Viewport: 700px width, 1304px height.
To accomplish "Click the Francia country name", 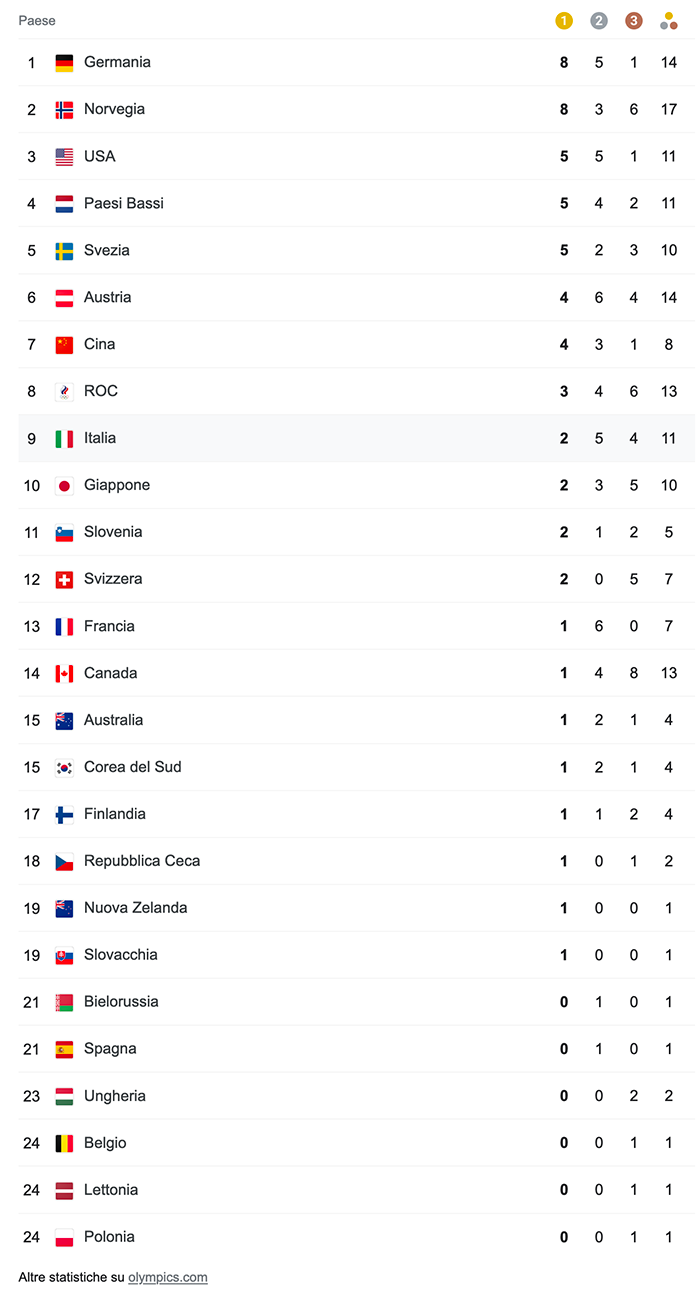I will click(109, 626).
